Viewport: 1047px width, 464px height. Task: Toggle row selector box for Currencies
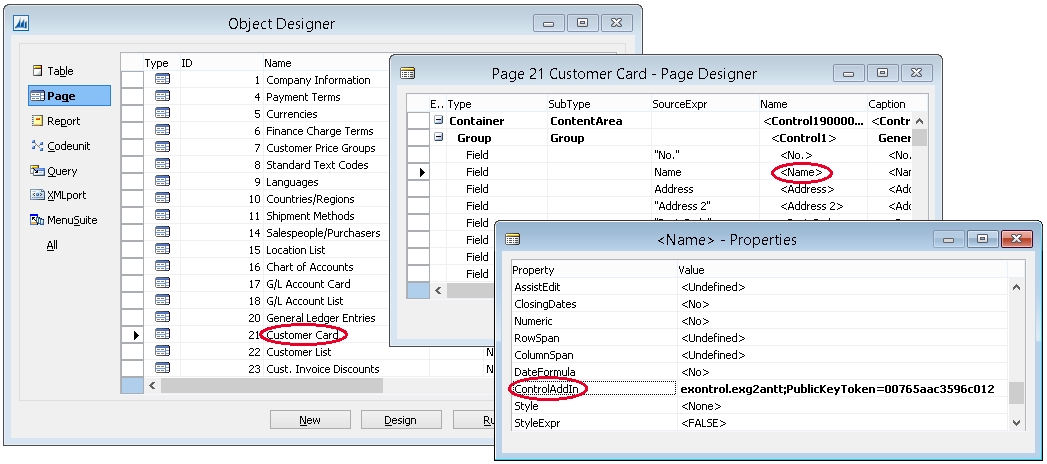coord(132,114)
